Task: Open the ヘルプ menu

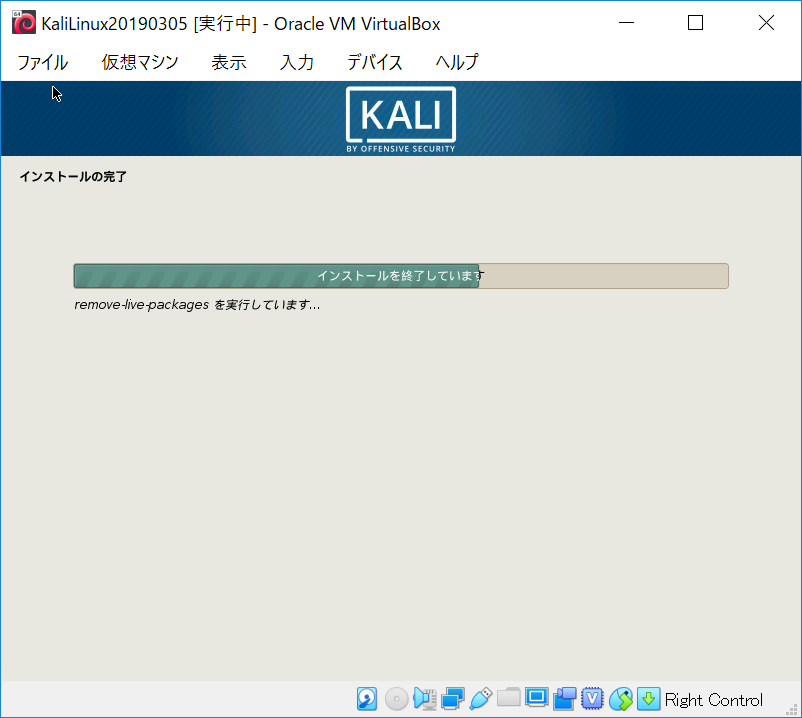Action: pyautogui.click(x=457, y=62)
